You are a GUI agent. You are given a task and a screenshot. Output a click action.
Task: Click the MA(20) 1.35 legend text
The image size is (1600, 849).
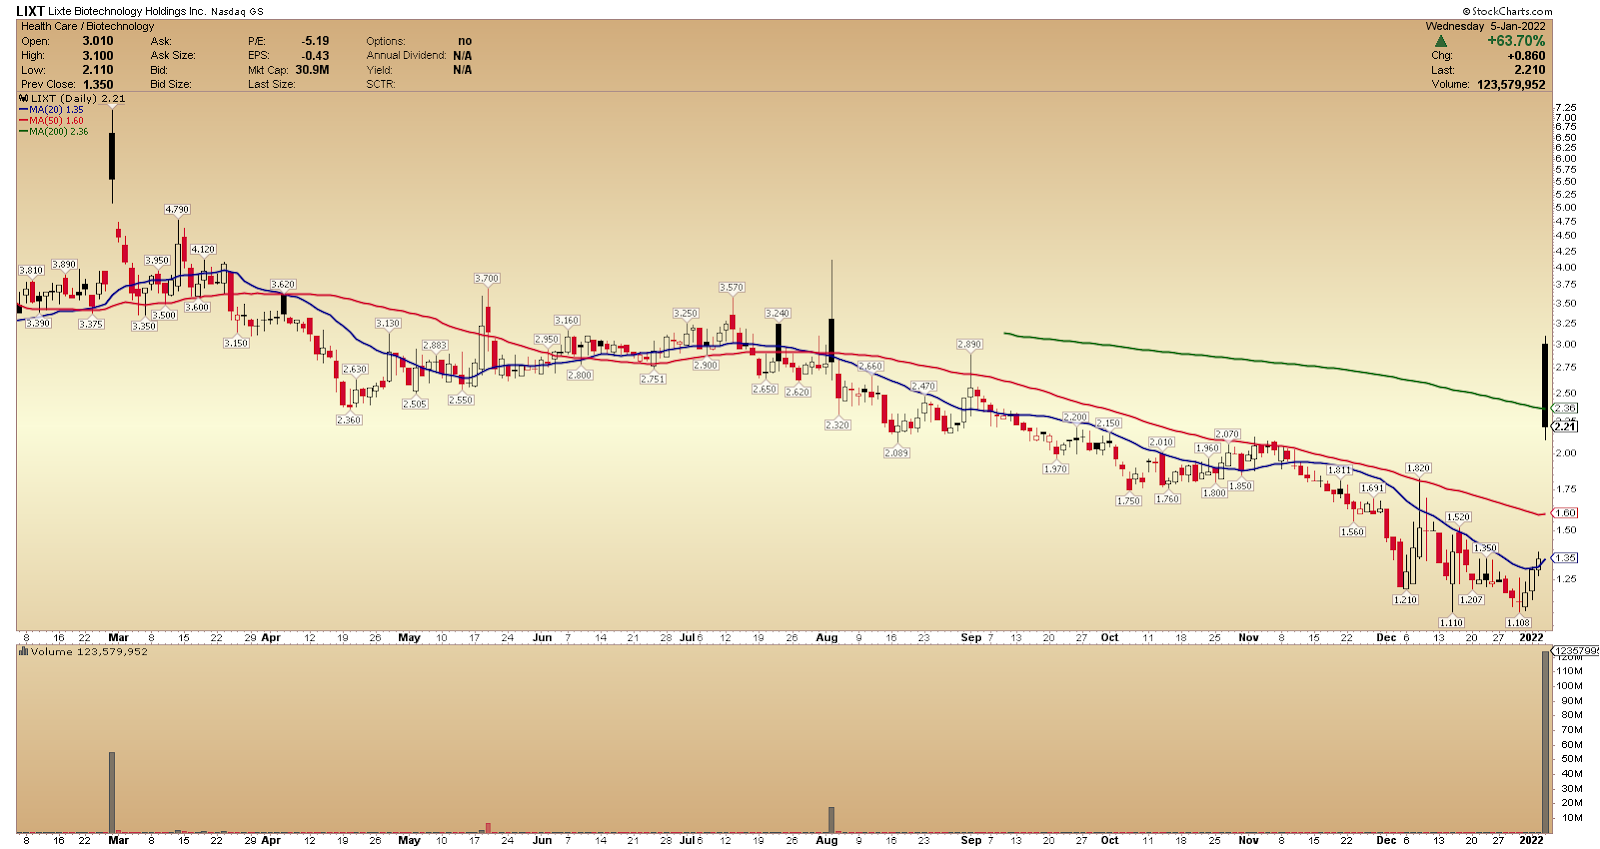[x=56, y=110]
